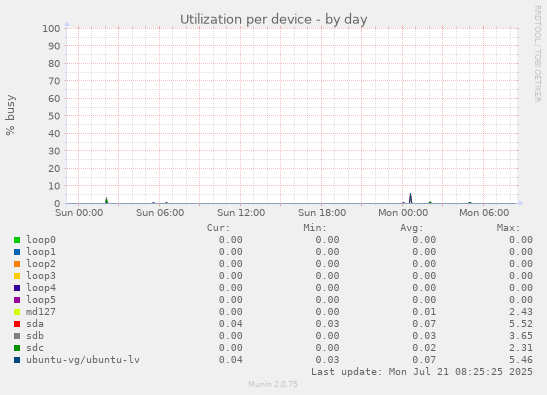This screenshot has width=547, height=395.
Task: Click the sdb avg value 0.03
Action: coord(424,336)
